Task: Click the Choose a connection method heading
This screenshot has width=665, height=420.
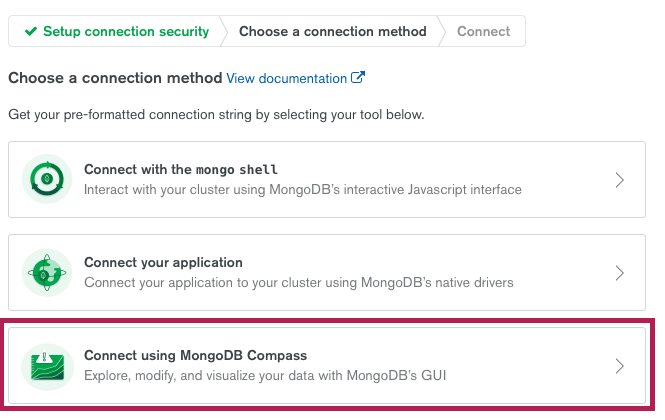Action: pos(115,78)
